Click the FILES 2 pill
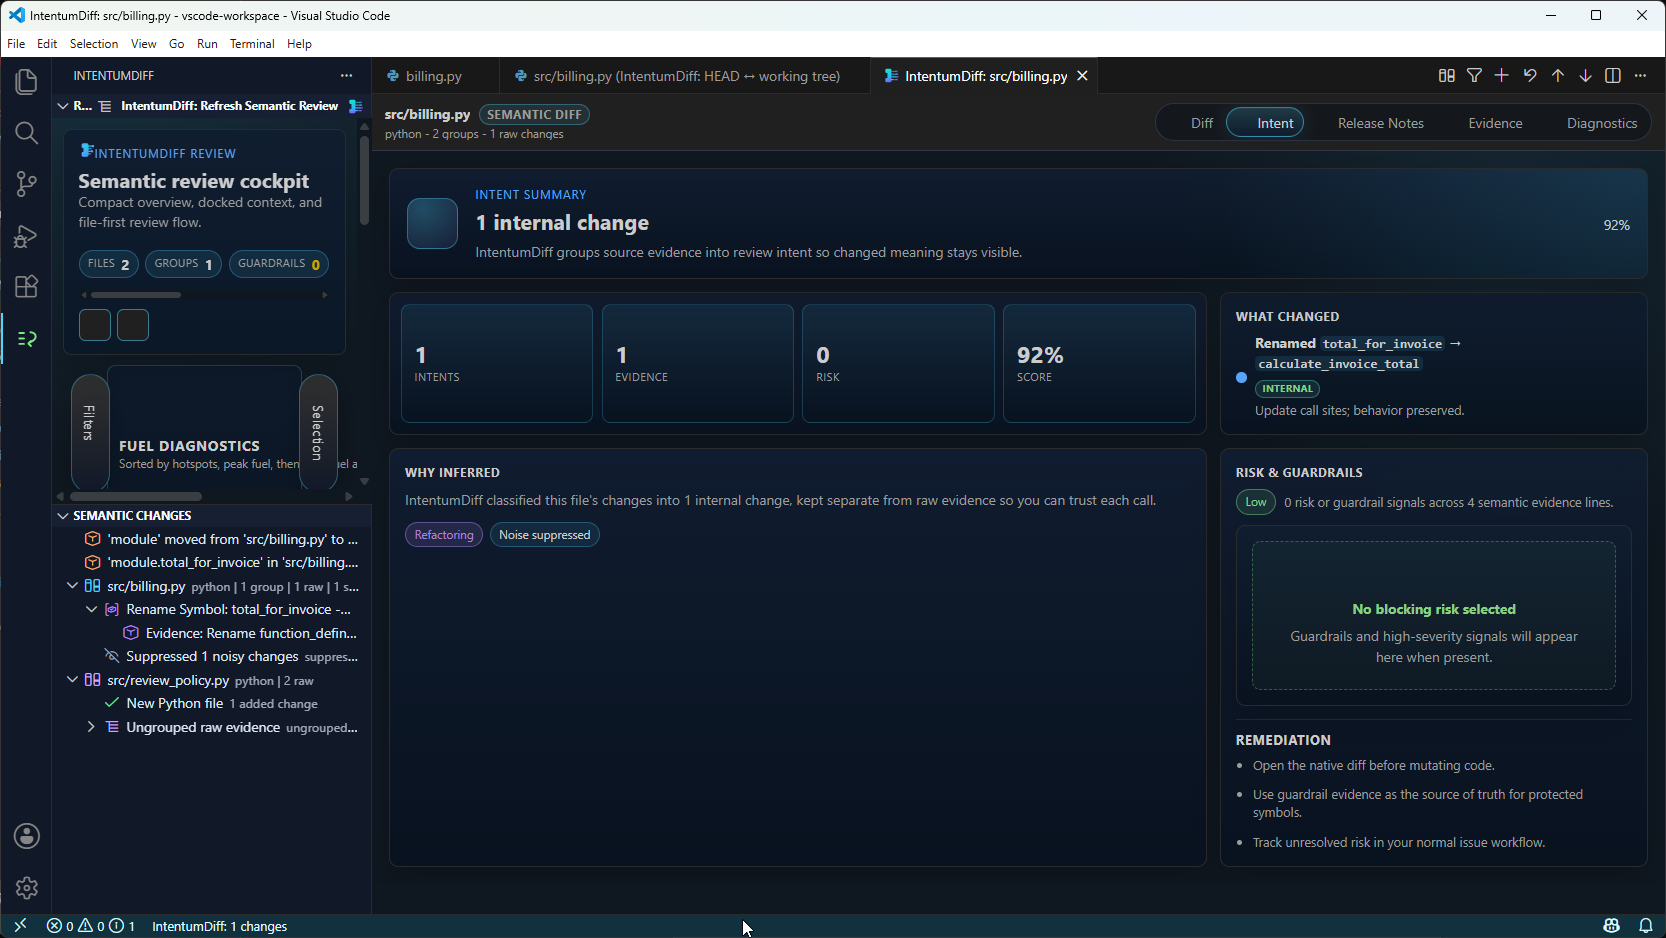The height and width of the screenshot is (938, 1666). point(109,264)
